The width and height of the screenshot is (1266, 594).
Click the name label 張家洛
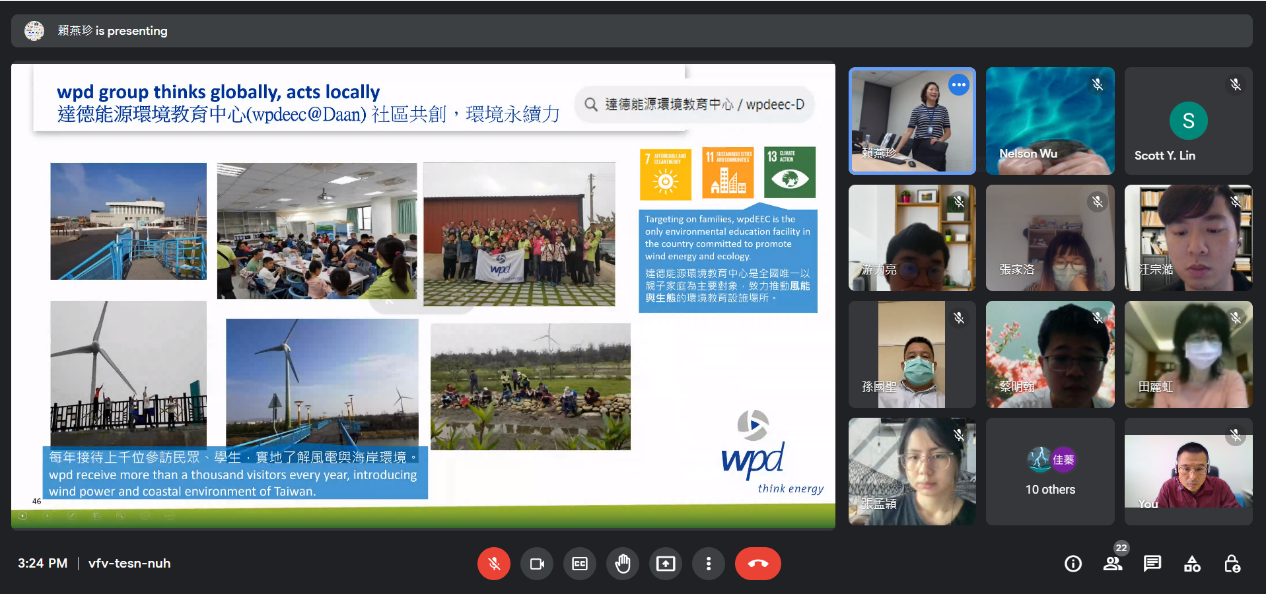point(1017,270)
